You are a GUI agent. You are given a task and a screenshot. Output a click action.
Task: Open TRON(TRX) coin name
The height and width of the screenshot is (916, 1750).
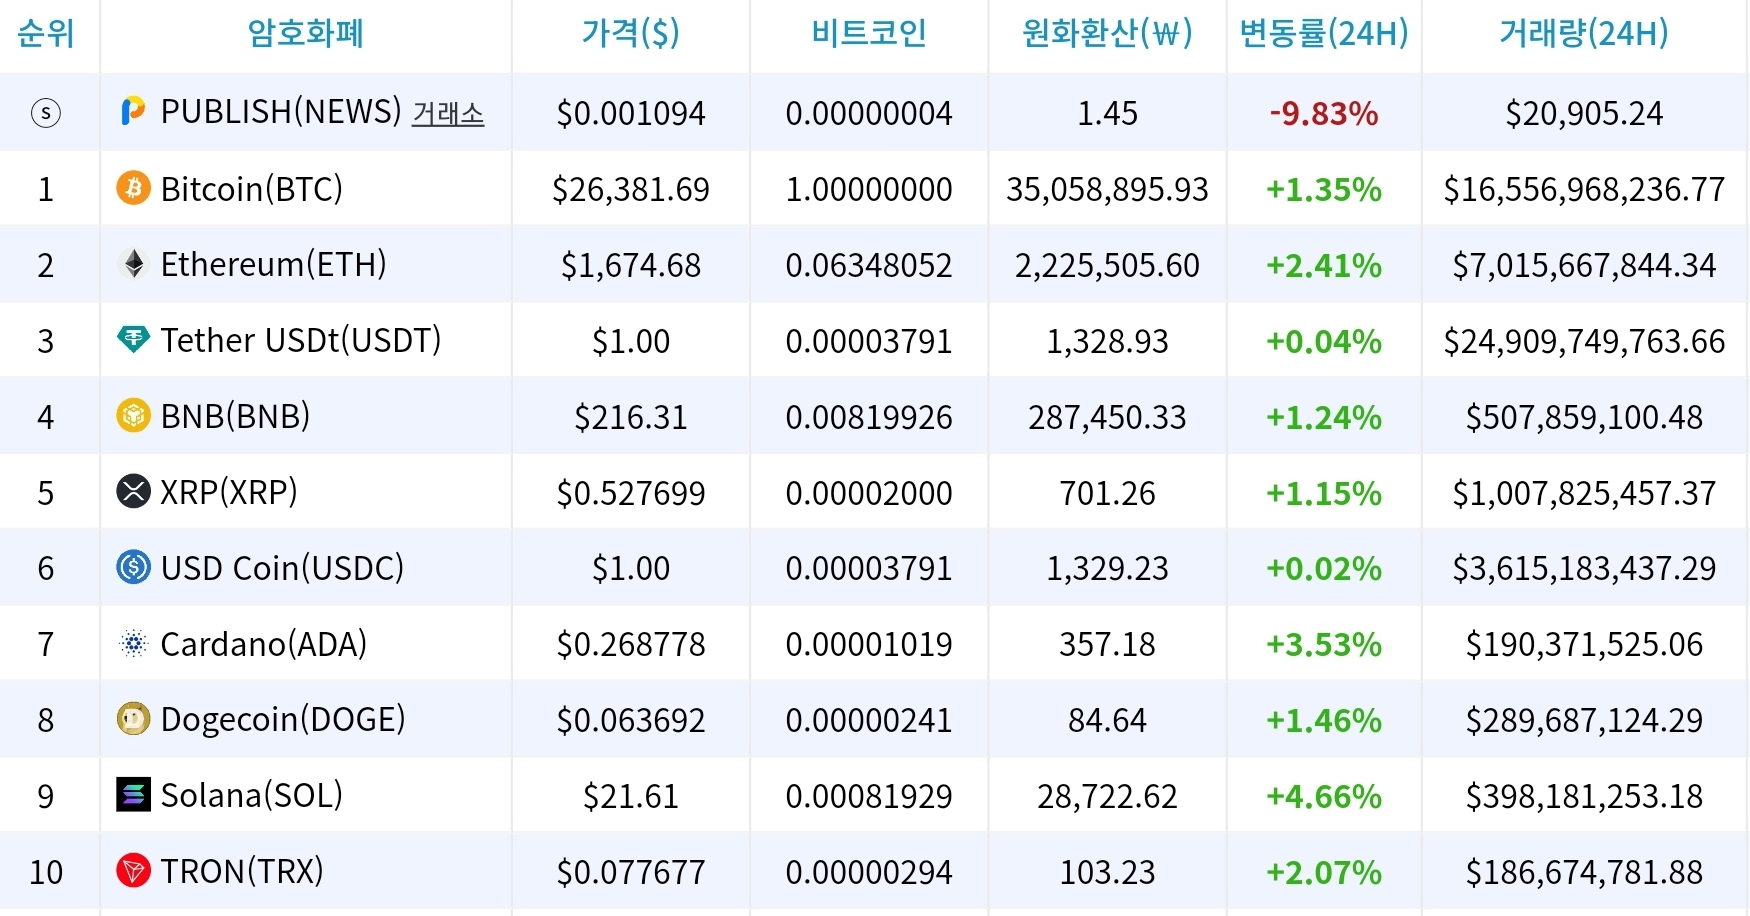242,871
